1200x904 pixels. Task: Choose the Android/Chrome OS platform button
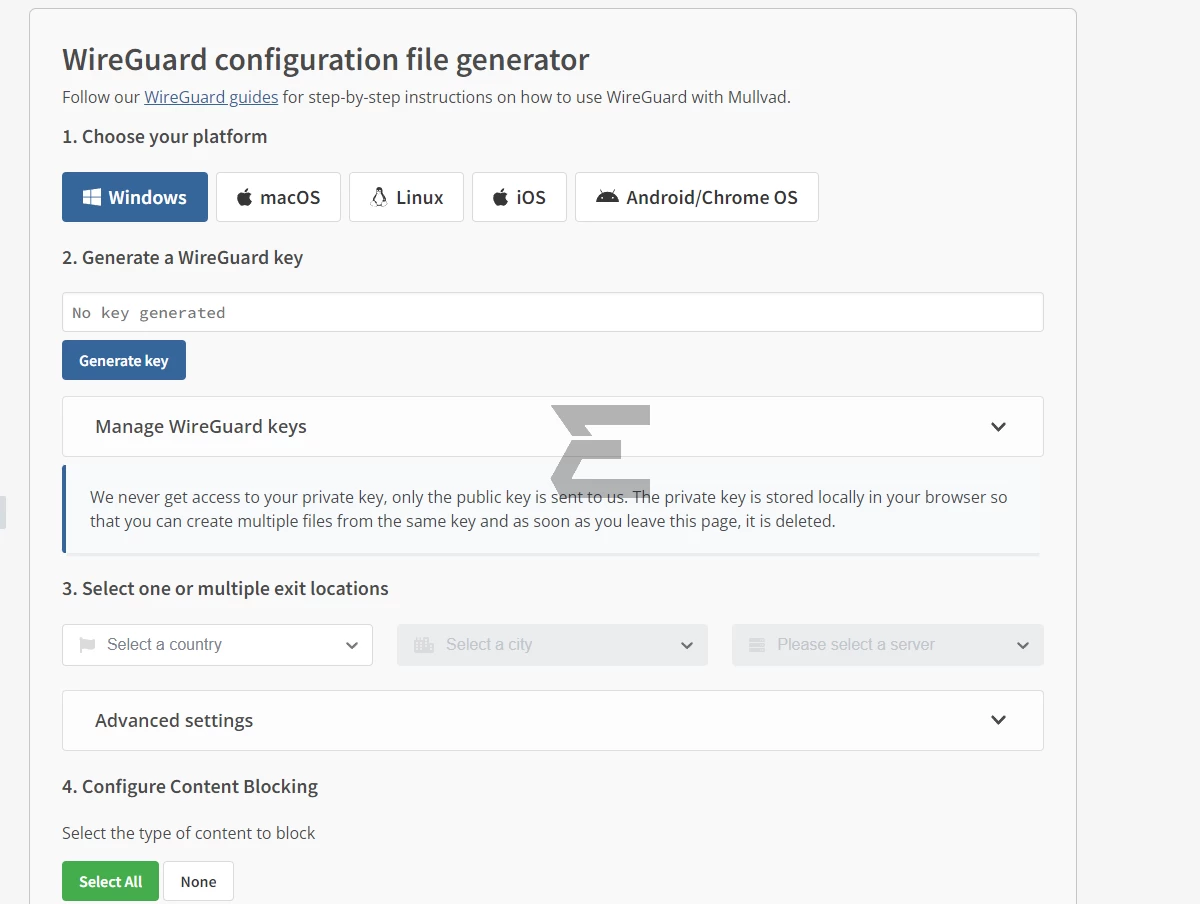click(x=697, y=197)
